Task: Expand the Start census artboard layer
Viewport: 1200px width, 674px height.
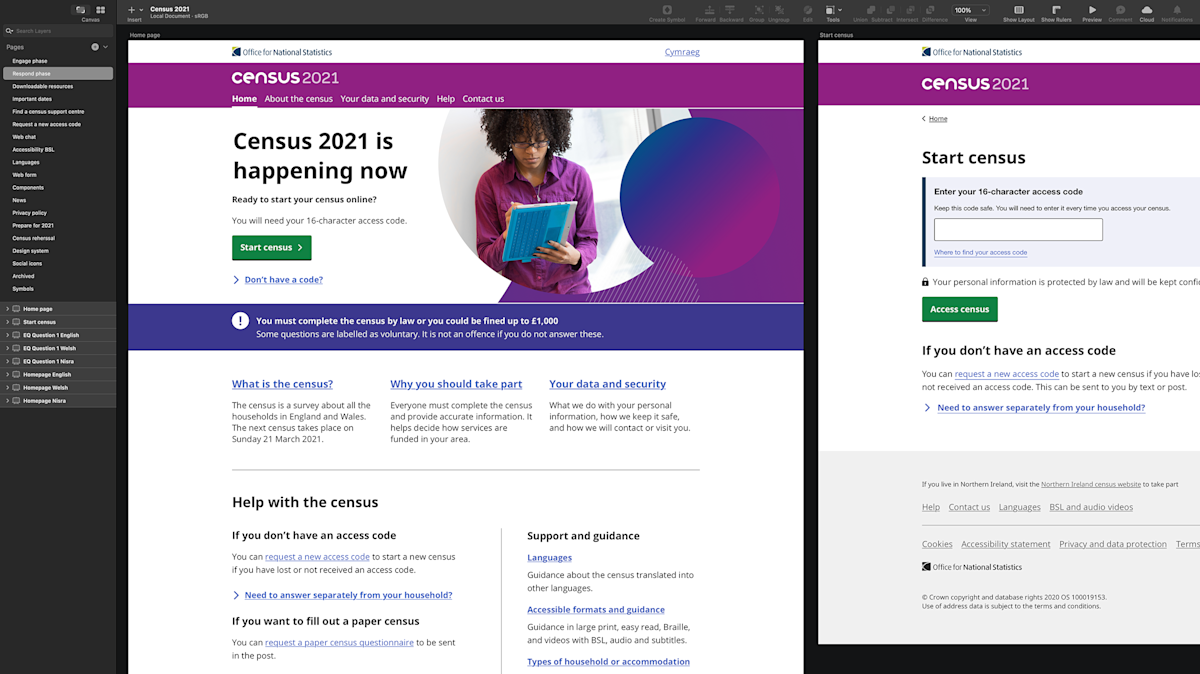Action: pyautogui.click(x=7, y=322)
